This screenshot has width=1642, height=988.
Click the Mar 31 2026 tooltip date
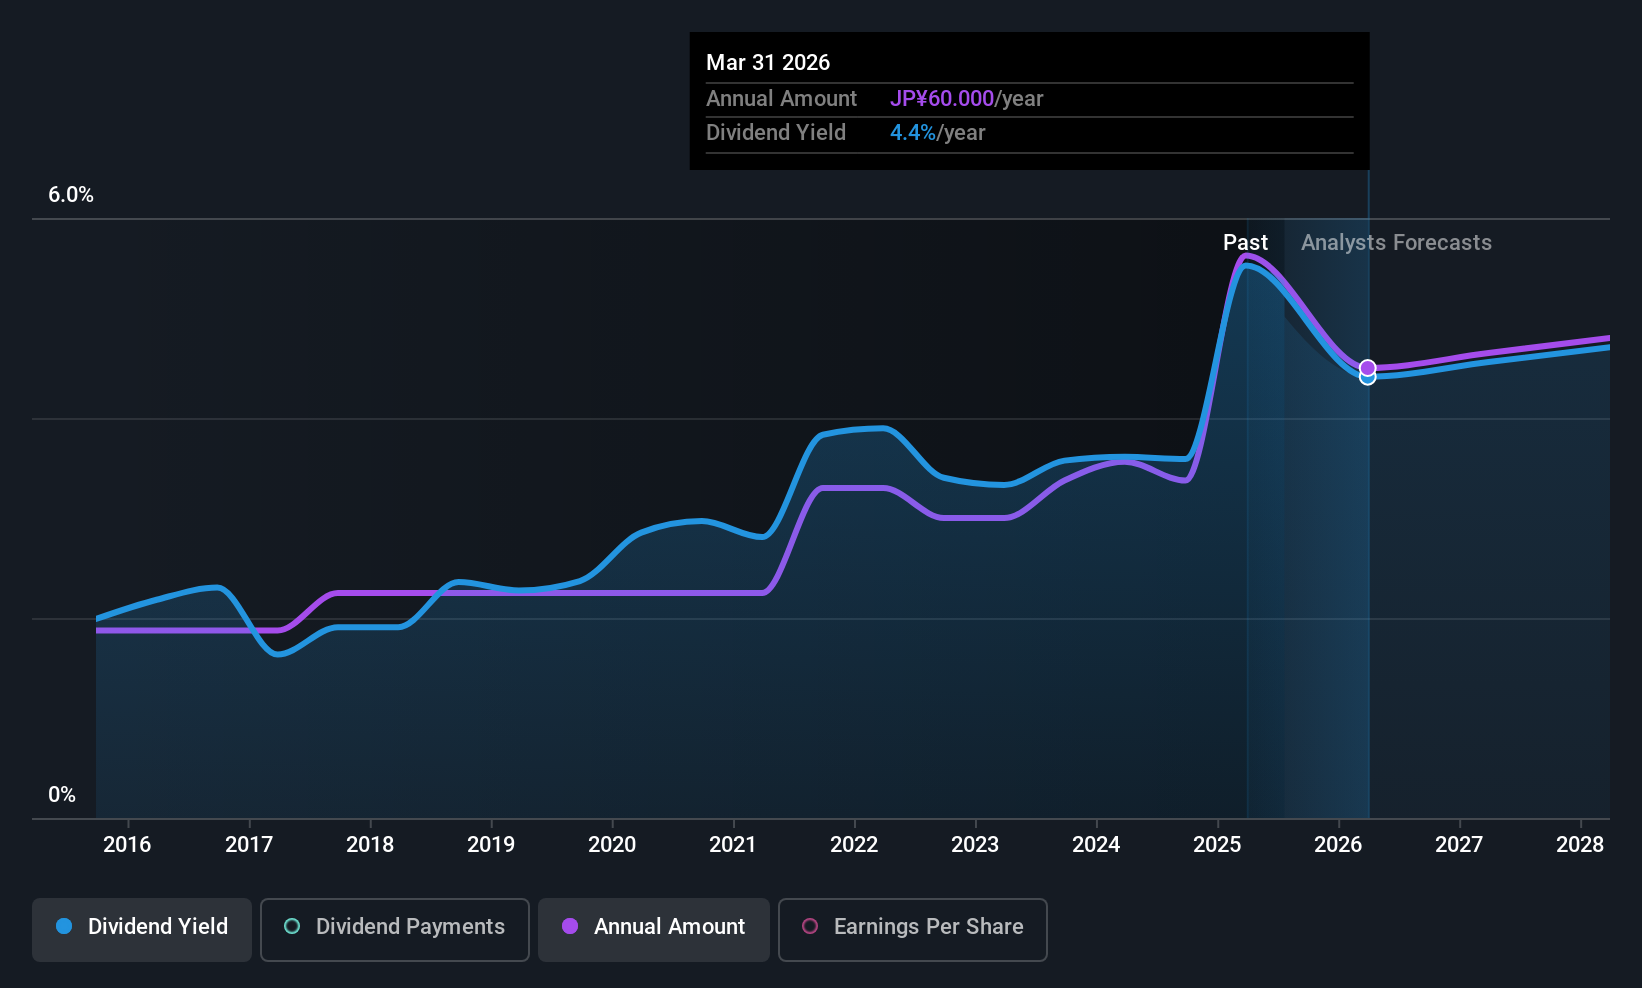click(x=768, y=62)
